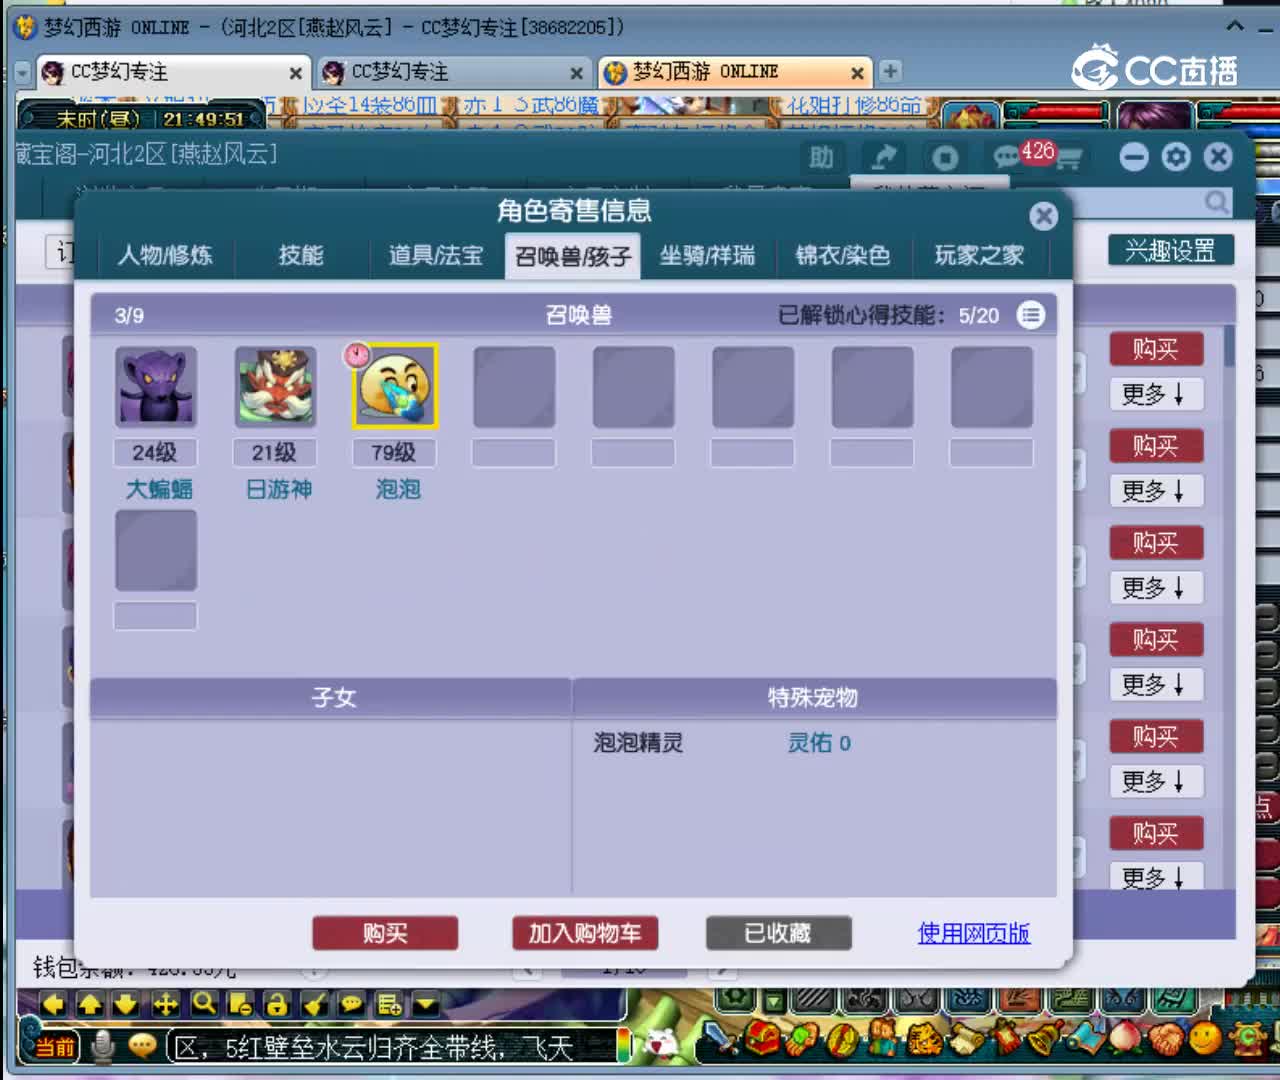Click the first 购买 button in right list
Image resolution: width=1280 pixels, height=1080 pixels.
point(1155,349)
